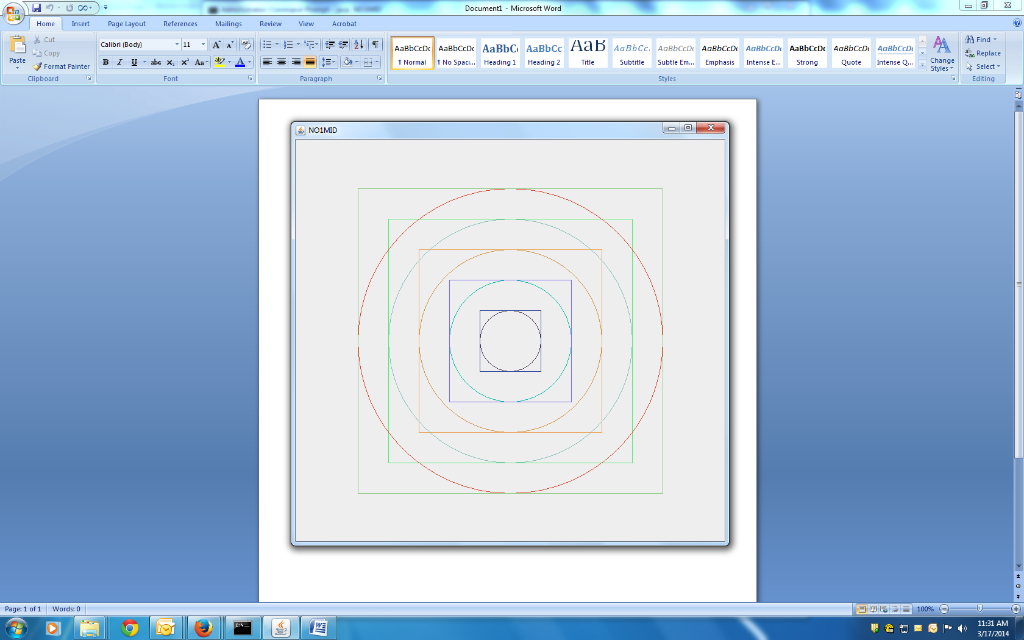Apply strikethrough formatting
The width and height of the screenshot is (1024, 640).
(x=156, y=61)
